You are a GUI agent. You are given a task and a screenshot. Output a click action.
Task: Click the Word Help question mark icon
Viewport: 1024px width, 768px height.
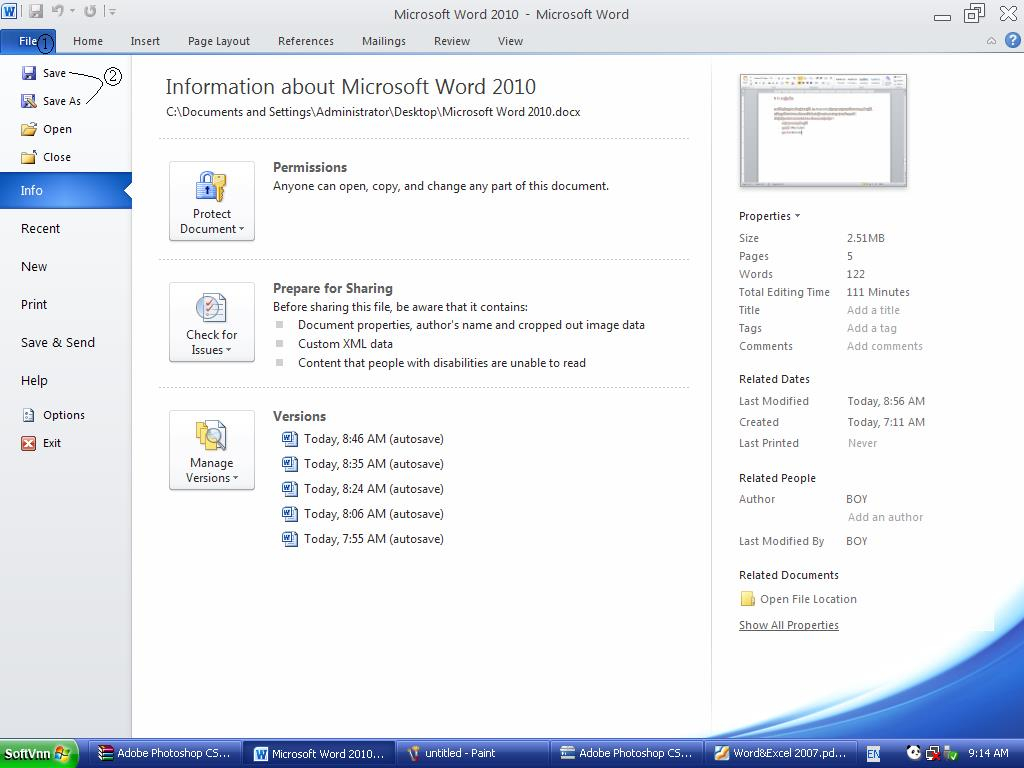pyautogui.click(x=1012, y=40)
